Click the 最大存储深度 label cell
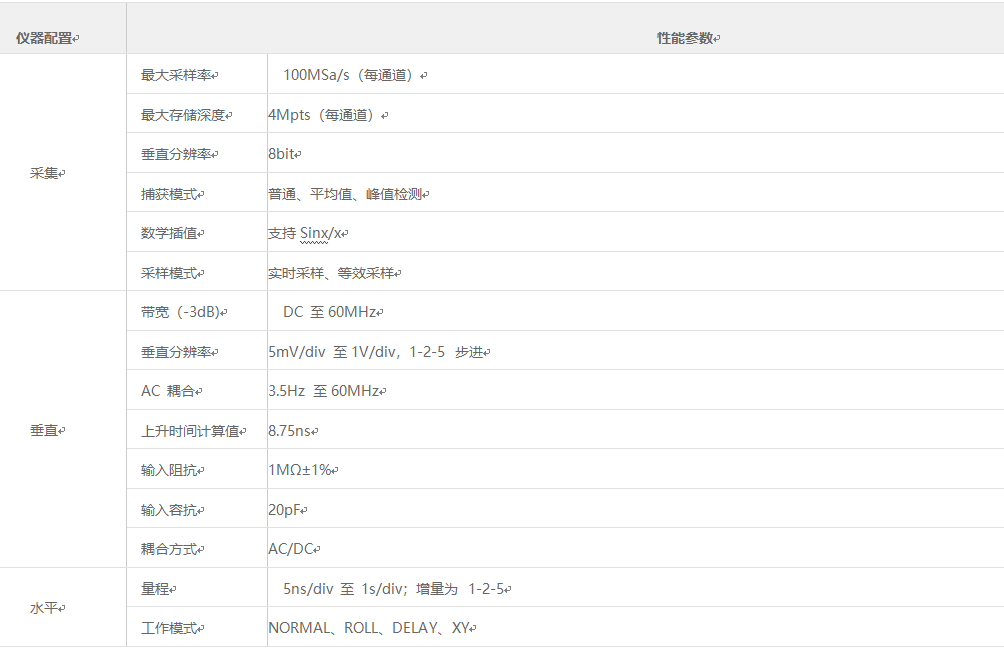 184,115
